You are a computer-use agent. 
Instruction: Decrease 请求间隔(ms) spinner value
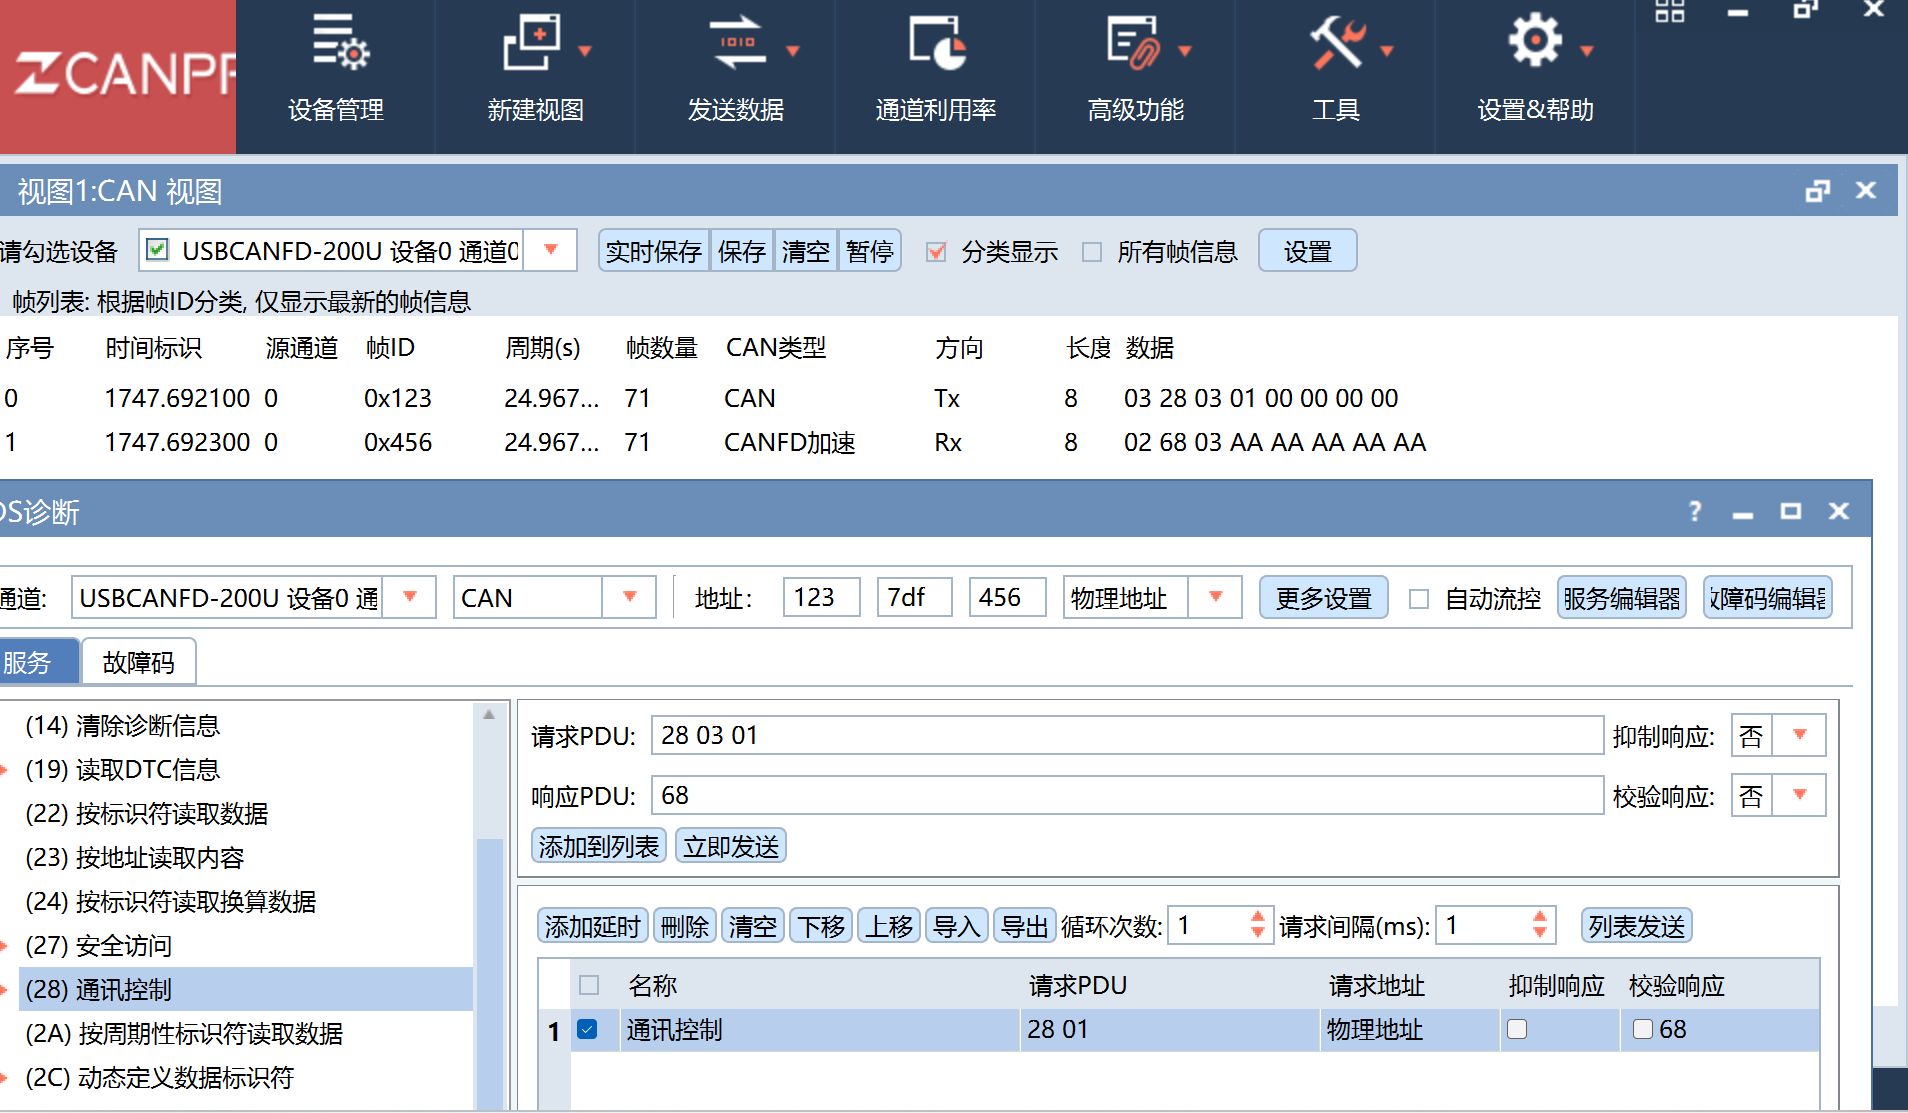[1540, 934]
